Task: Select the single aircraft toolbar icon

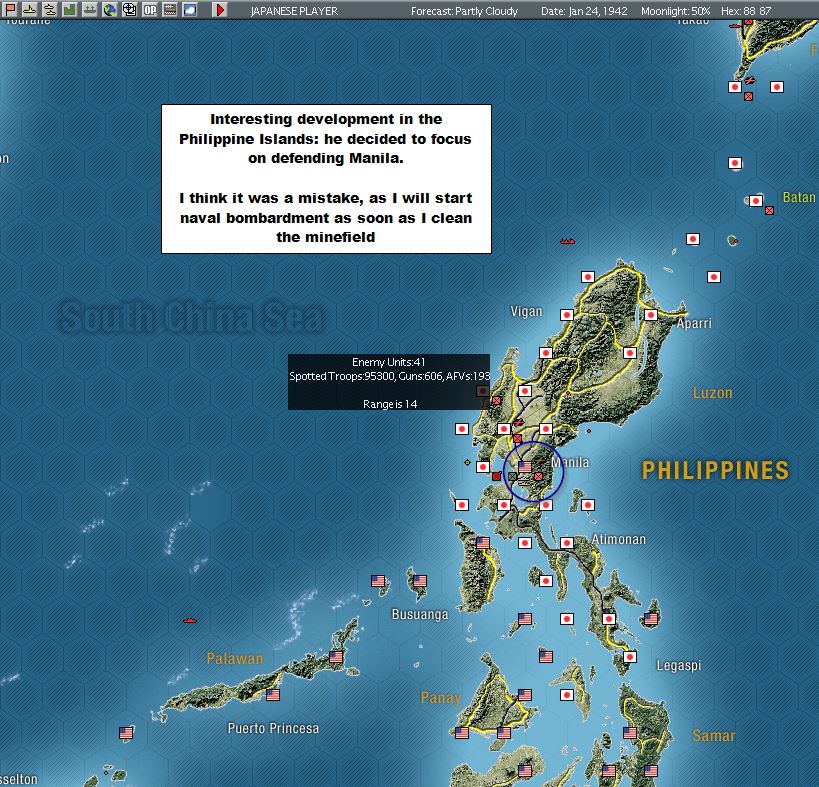Action: [x=30, y=9]
